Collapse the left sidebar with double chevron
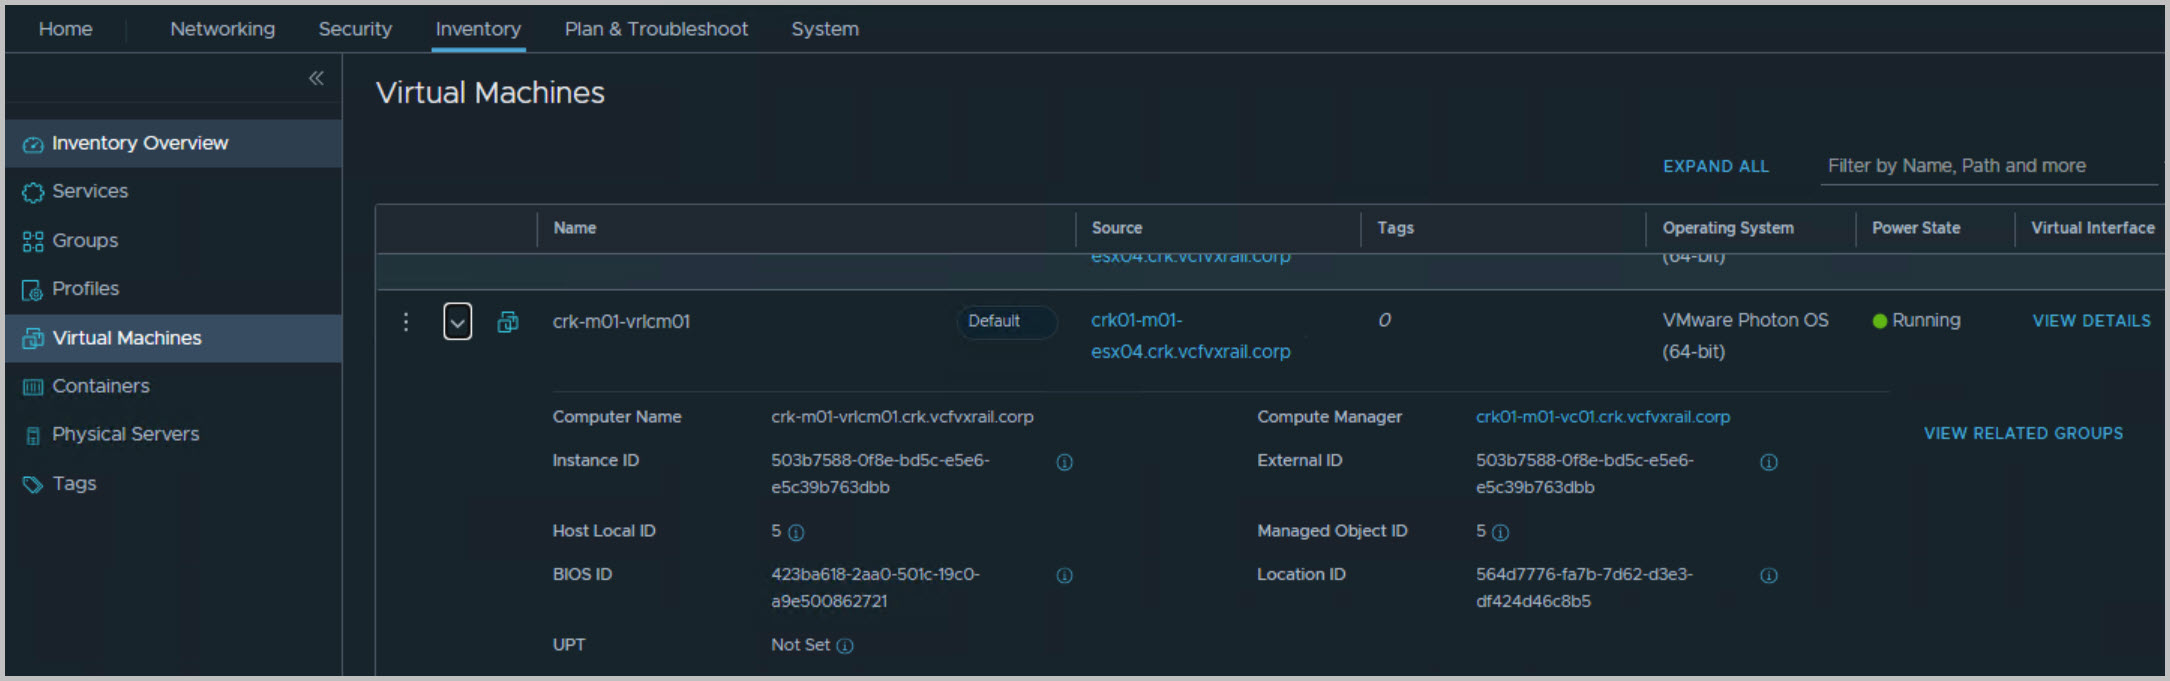 (316, 78)
